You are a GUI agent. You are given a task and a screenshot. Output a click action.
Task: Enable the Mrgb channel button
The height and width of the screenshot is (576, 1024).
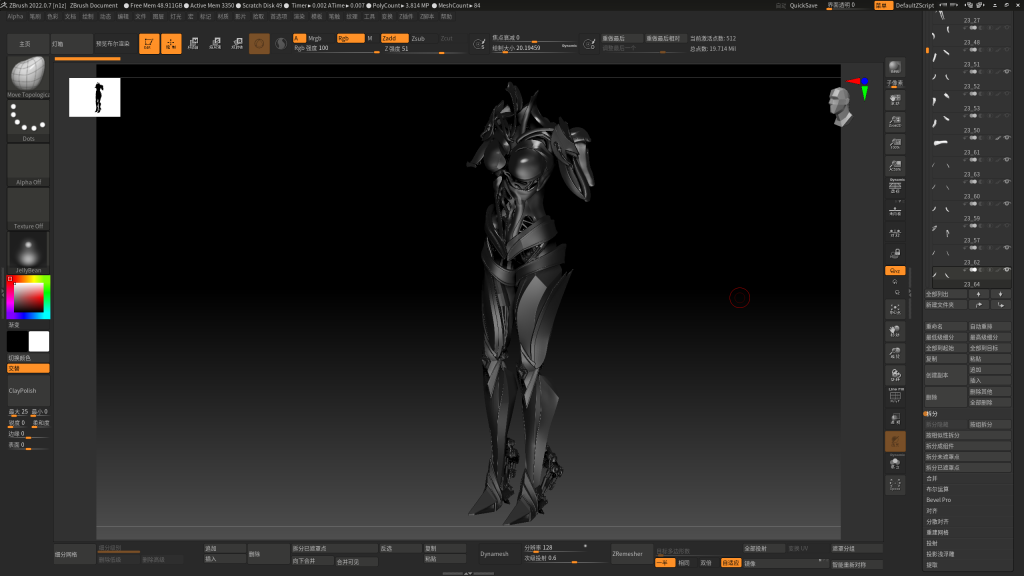click(x=314, y=38)
